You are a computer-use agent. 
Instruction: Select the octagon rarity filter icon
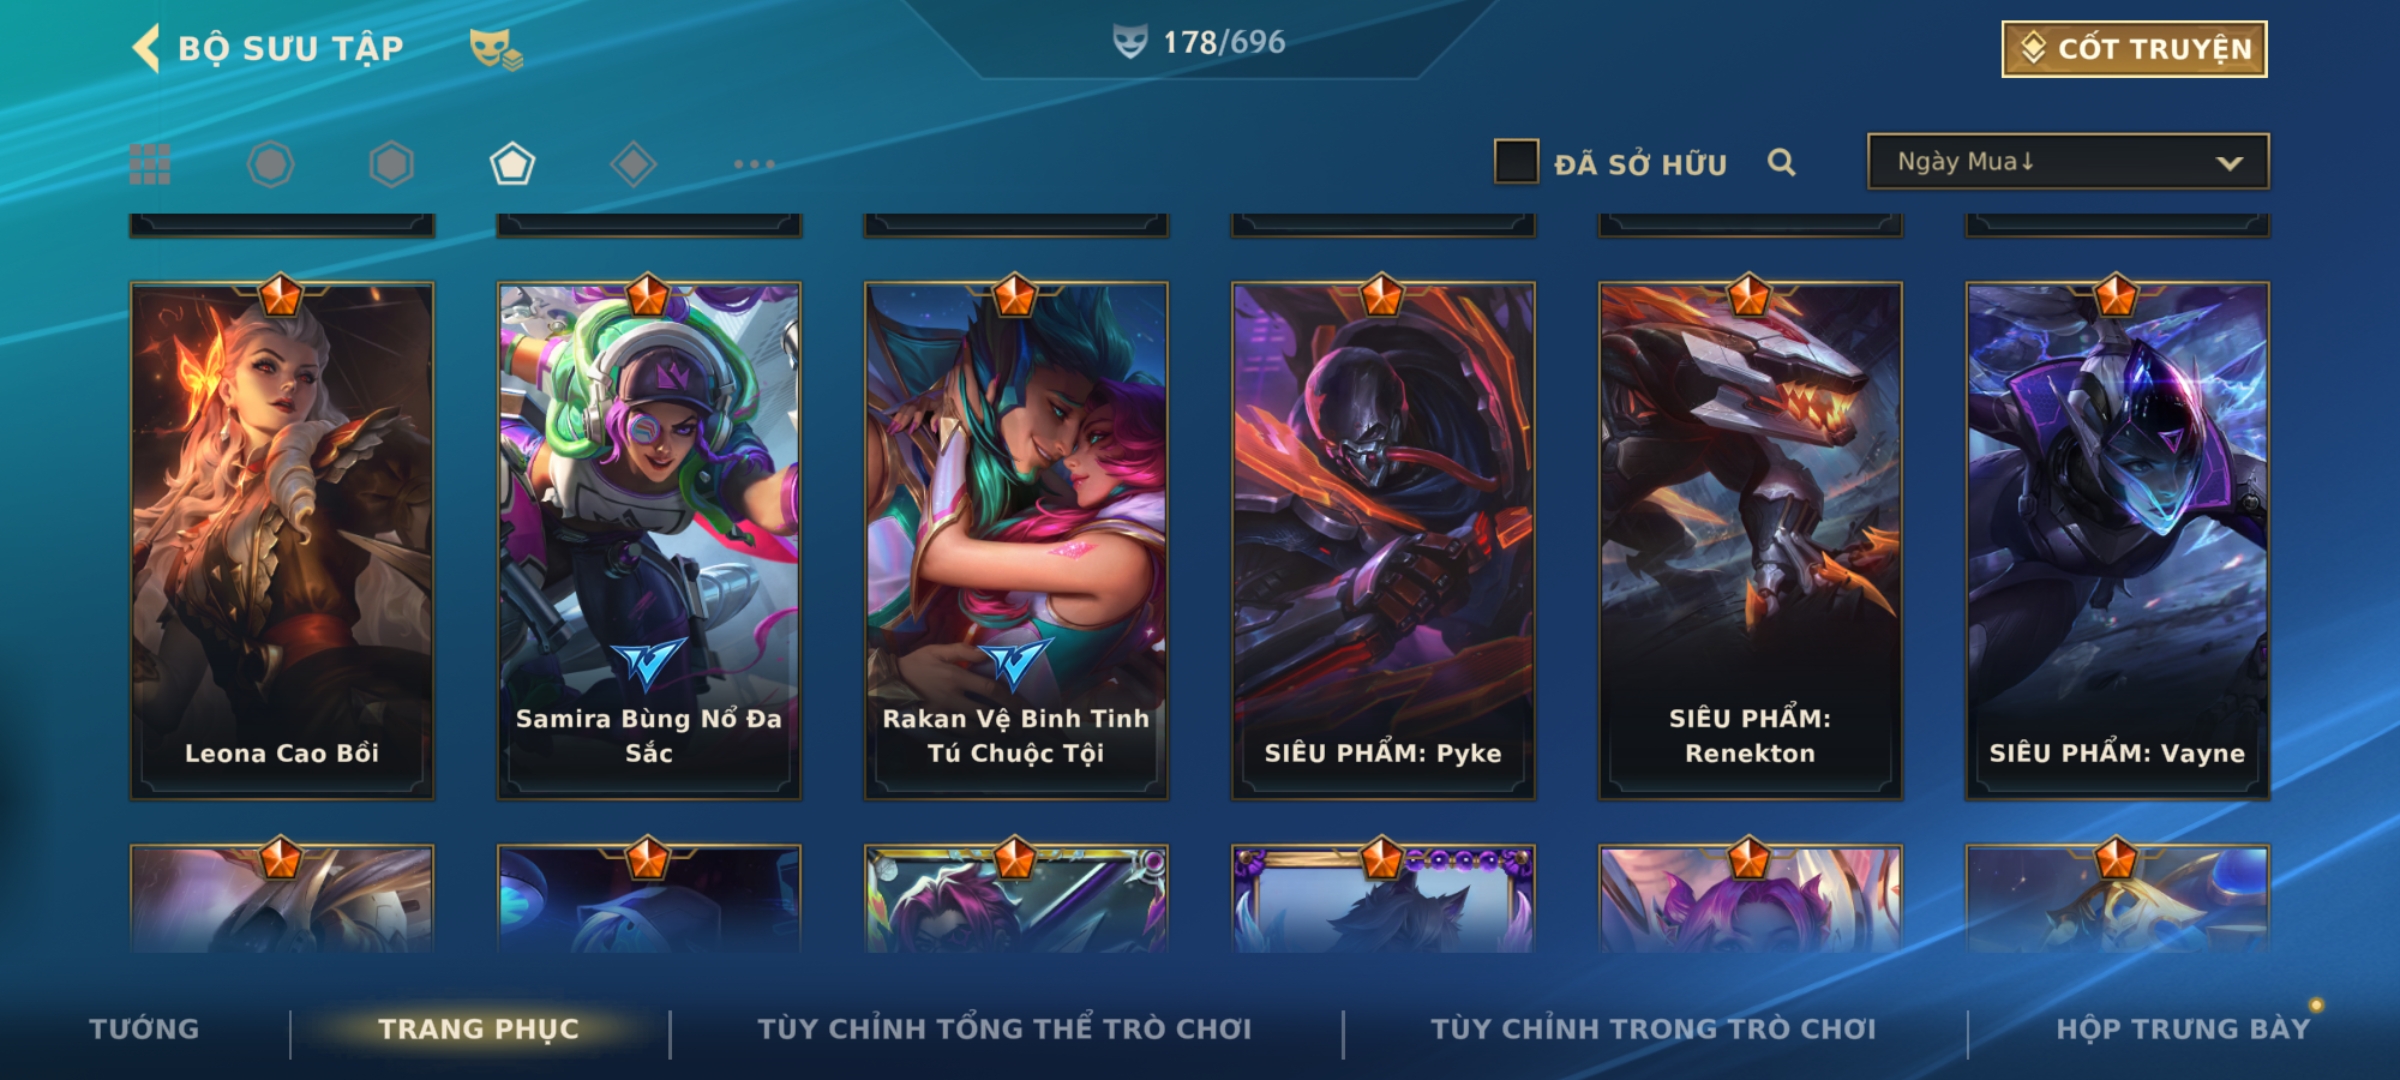pyautogui.click(x=270, y=164)
